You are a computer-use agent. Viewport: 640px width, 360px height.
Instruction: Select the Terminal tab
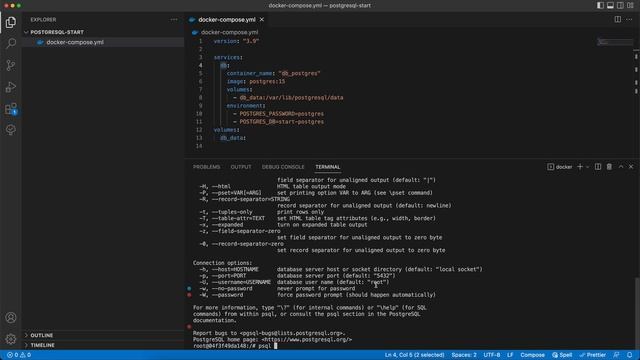327,167
